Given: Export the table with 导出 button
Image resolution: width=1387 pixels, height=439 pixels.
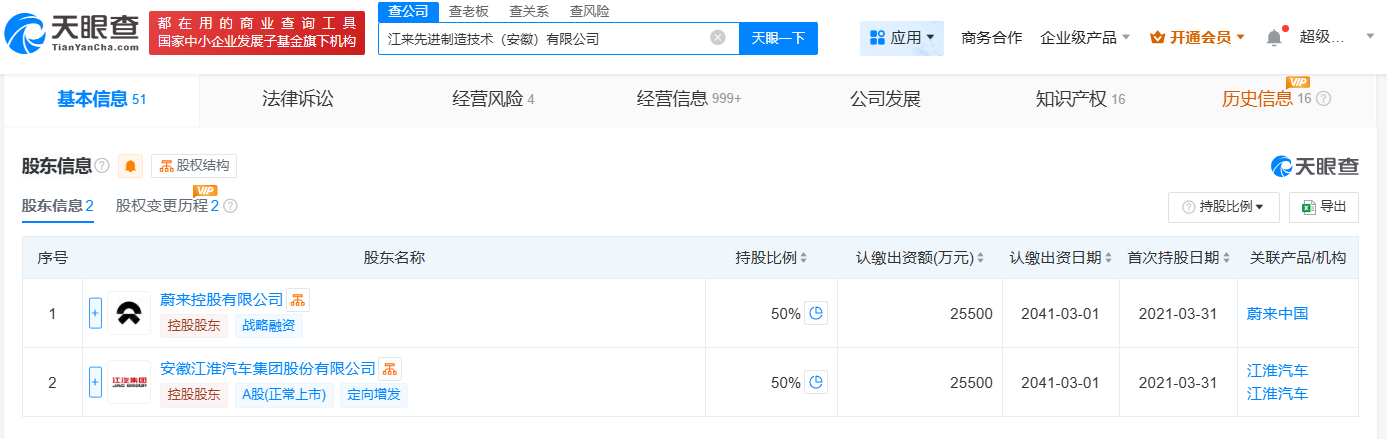Looking at the screenshot, I should click(1323, 207).
